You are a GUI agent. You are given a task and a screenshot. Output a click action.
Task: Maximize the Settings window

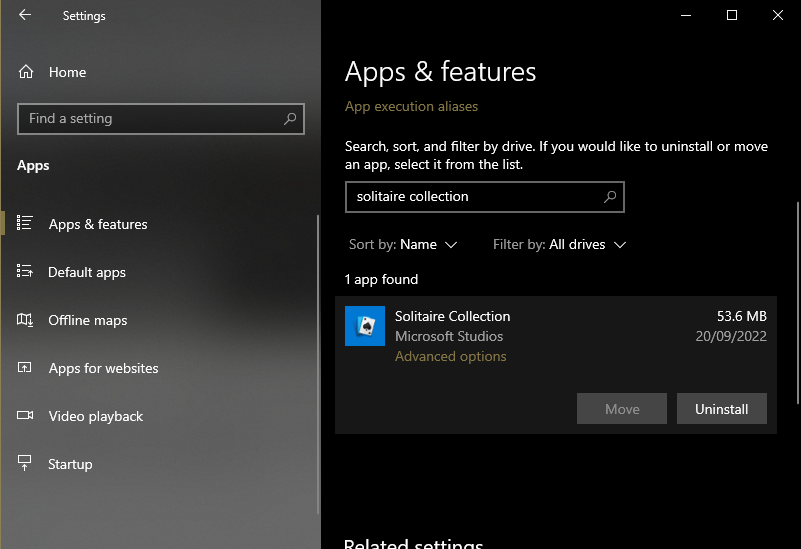[731, 15]
